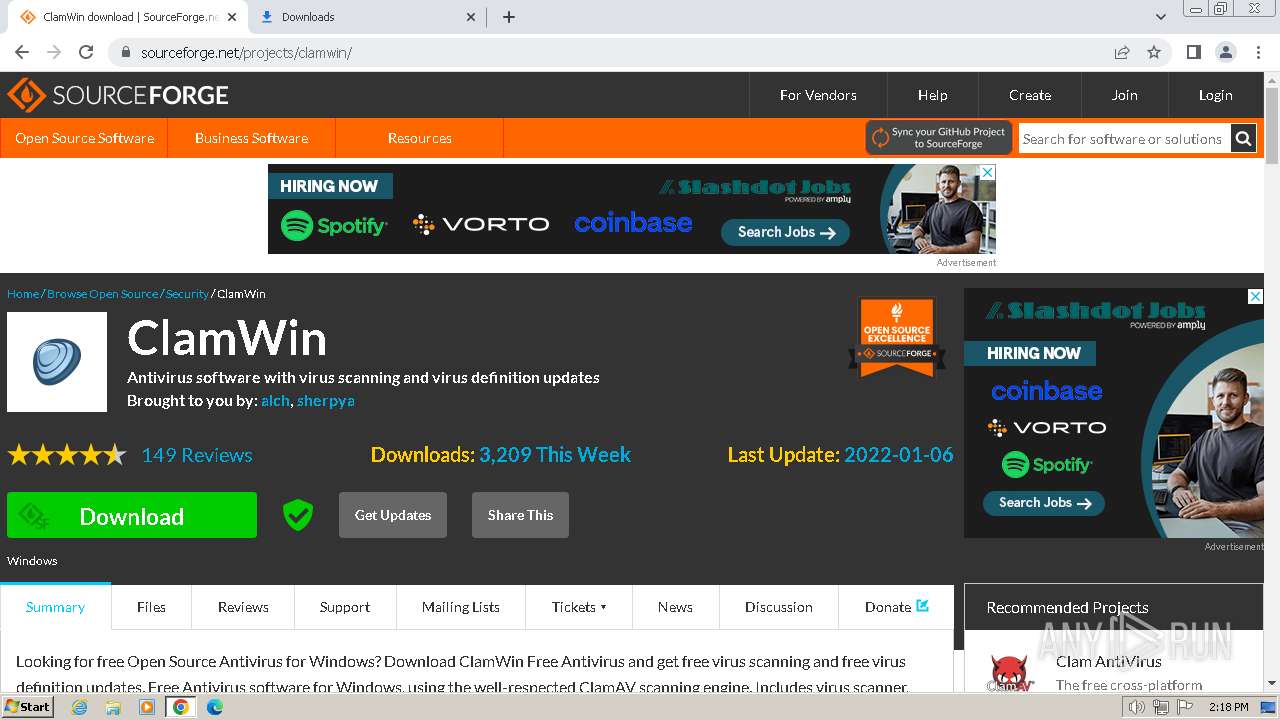Select the Support tab

345,607
